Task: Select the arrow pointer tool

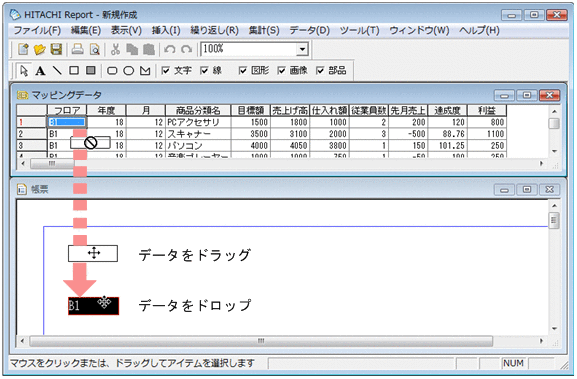Action: 24,70
